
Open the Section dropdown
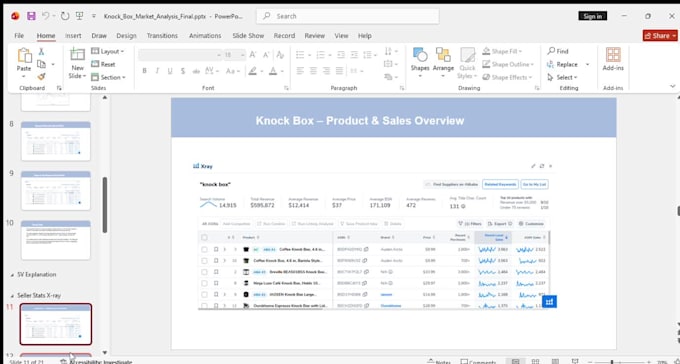click(x=108, y=77)
